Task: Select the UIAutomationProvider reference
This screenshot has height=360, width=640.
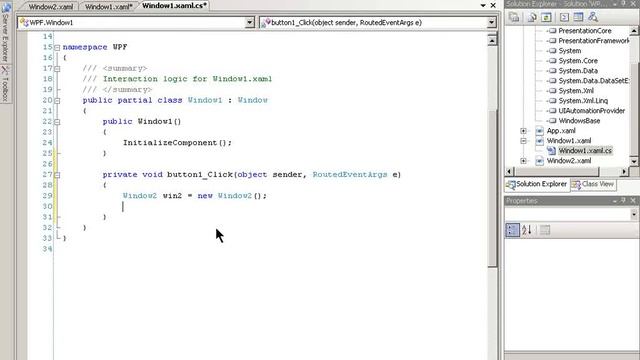Action: pos(591,111)
